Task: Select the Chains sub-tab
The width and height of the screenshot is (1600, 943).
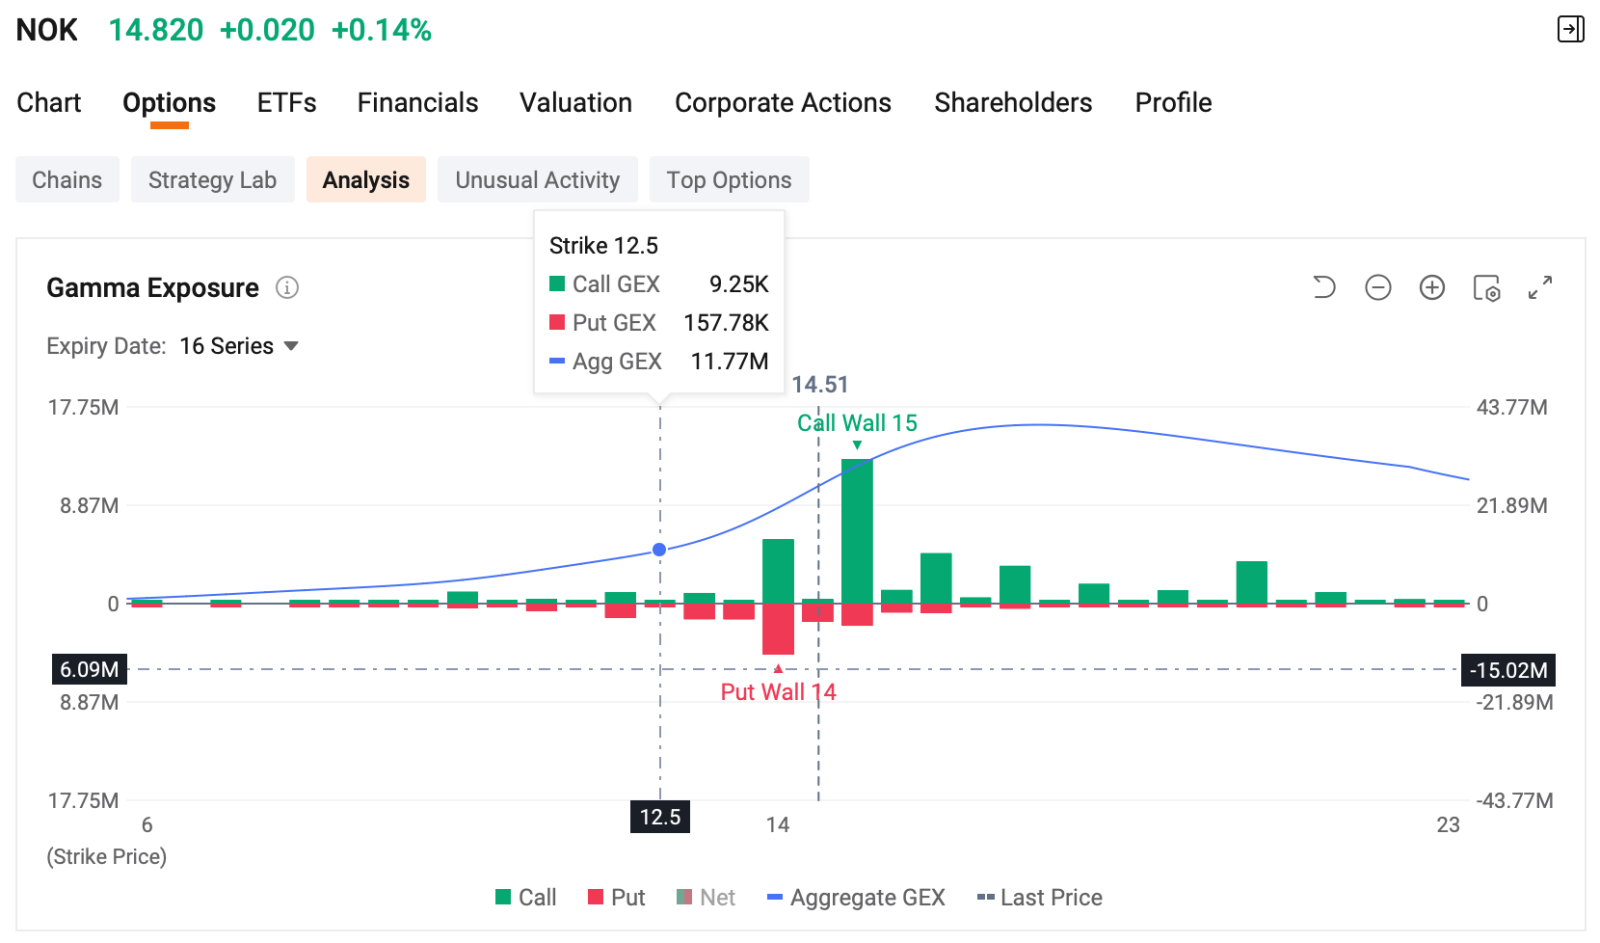Action: [67, 180]
